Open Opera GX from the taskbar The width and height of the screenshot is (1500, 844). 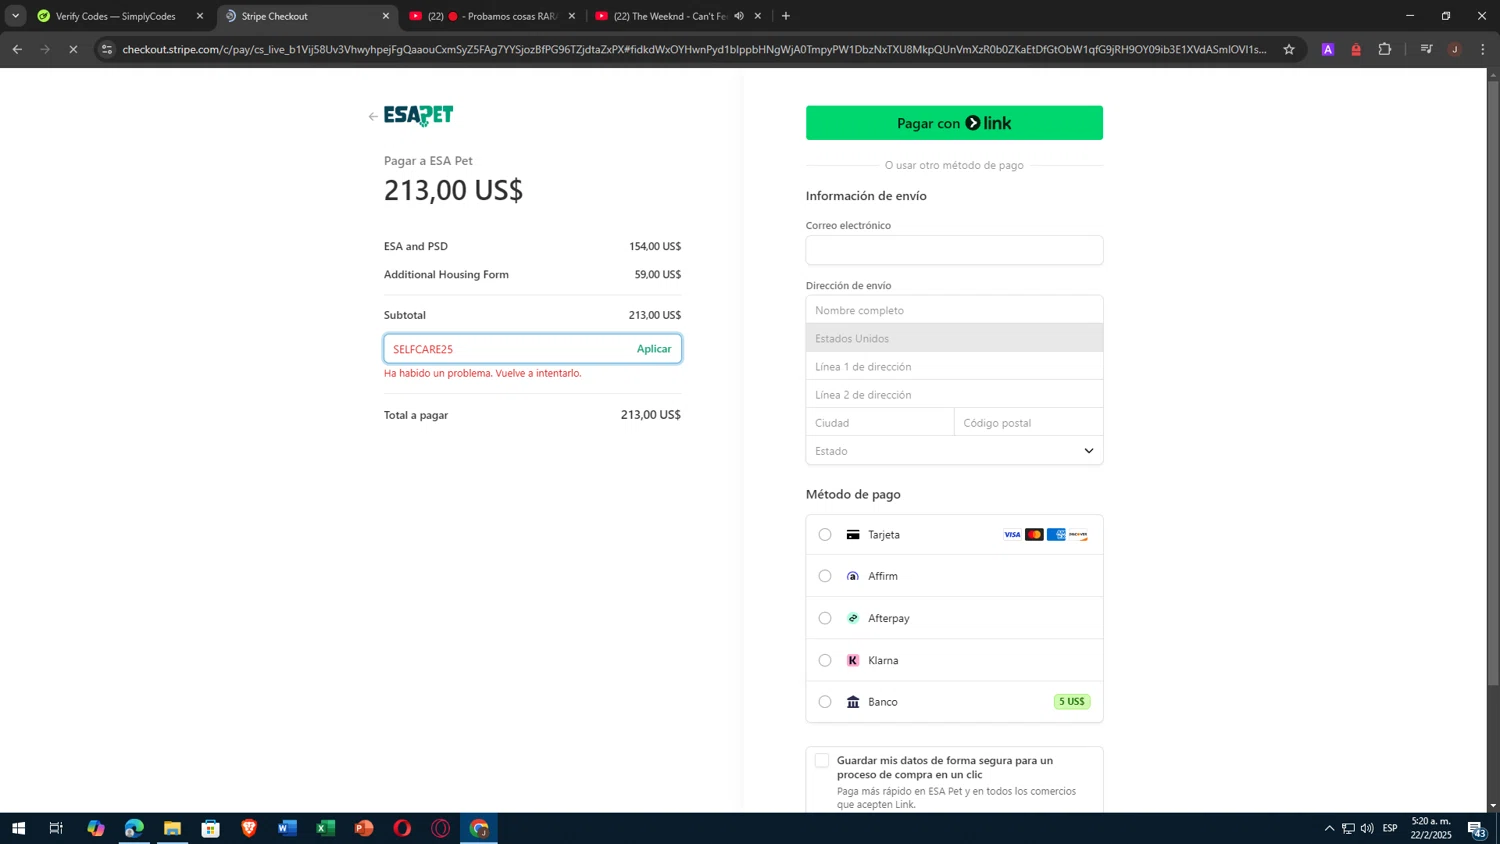pos(441,828)
